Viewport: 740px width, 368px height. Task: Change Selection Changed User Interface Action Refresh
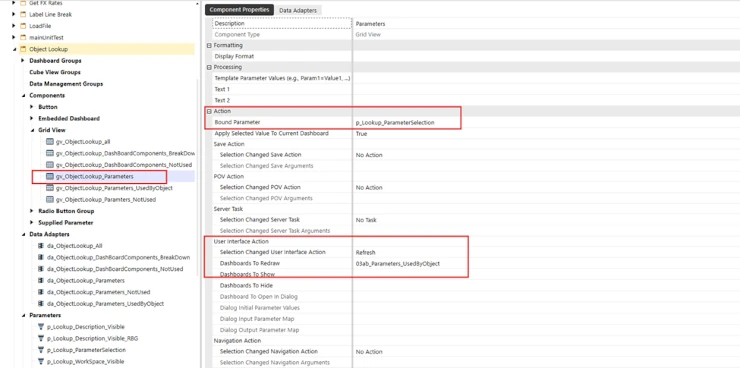coord(546,252)
